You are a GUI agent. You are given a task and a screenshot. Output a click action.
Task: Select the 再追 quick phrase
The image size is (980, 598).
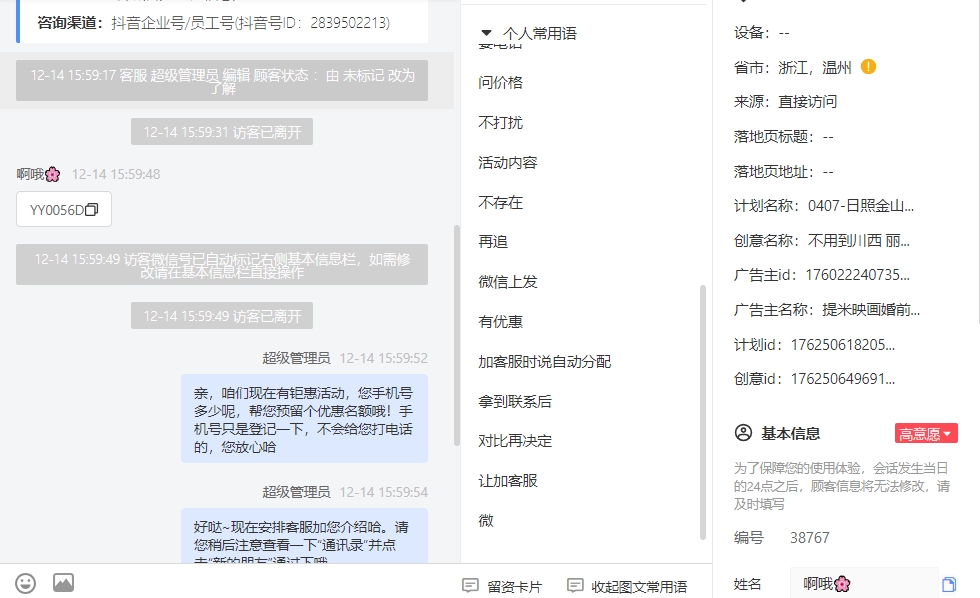tap(493, 242)
